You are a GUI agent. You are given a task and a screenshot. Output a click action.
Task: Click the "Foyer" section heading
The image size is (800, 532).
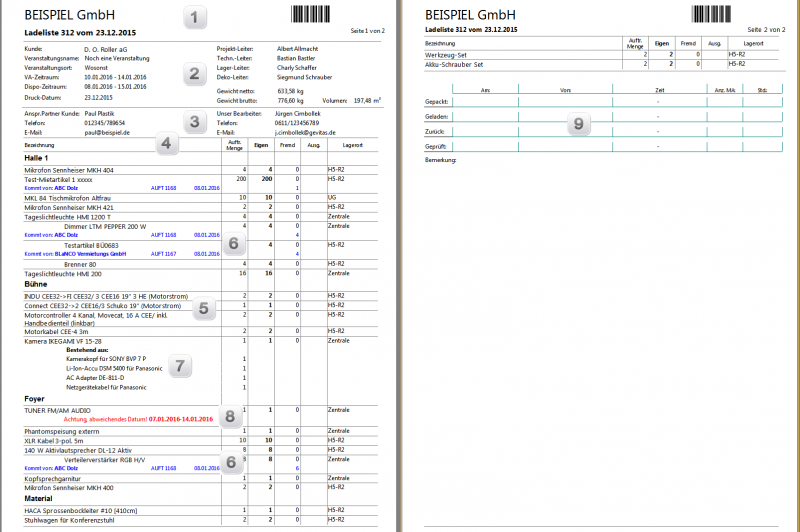click(34, 399)
